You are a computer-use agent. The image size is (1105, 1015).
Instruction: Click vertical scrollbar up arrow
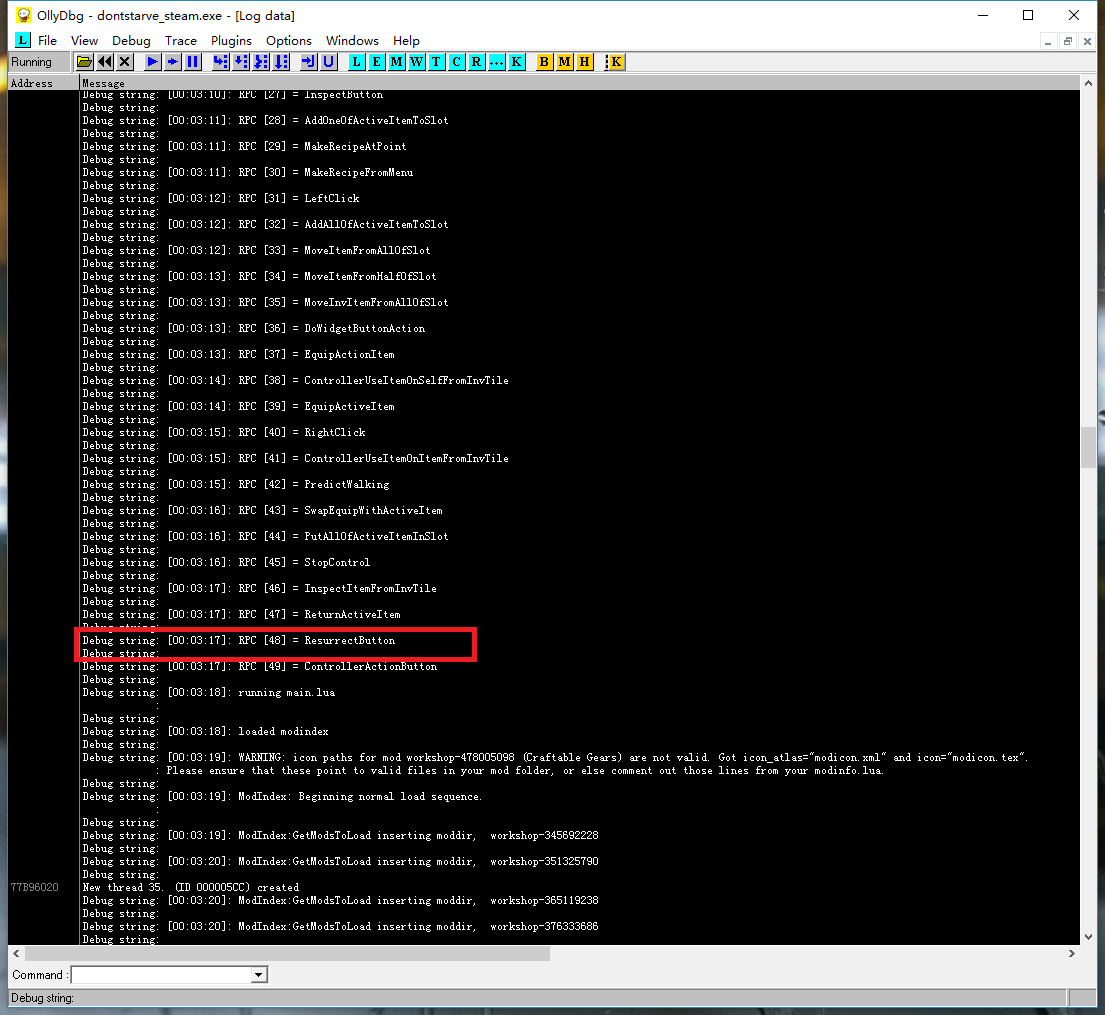pyautogui.click(x=1088, y=83)
